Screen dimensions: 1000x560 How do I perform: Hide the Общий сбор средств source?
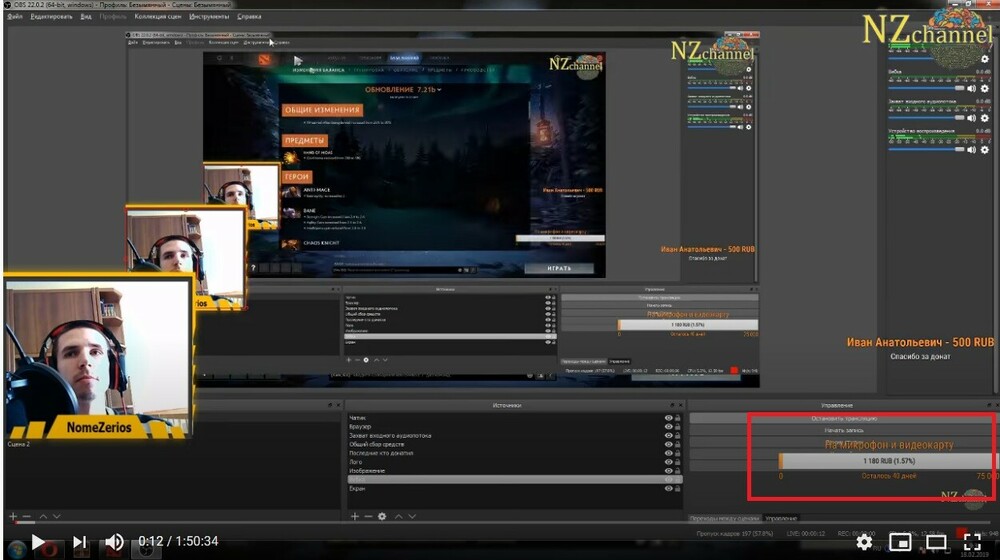668,445
